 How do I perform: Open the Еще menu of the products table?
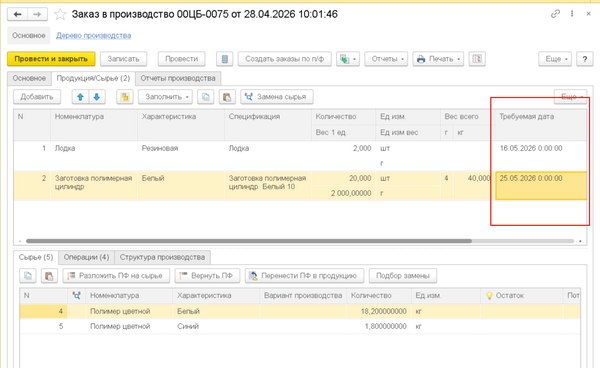[x=570, y=96]
